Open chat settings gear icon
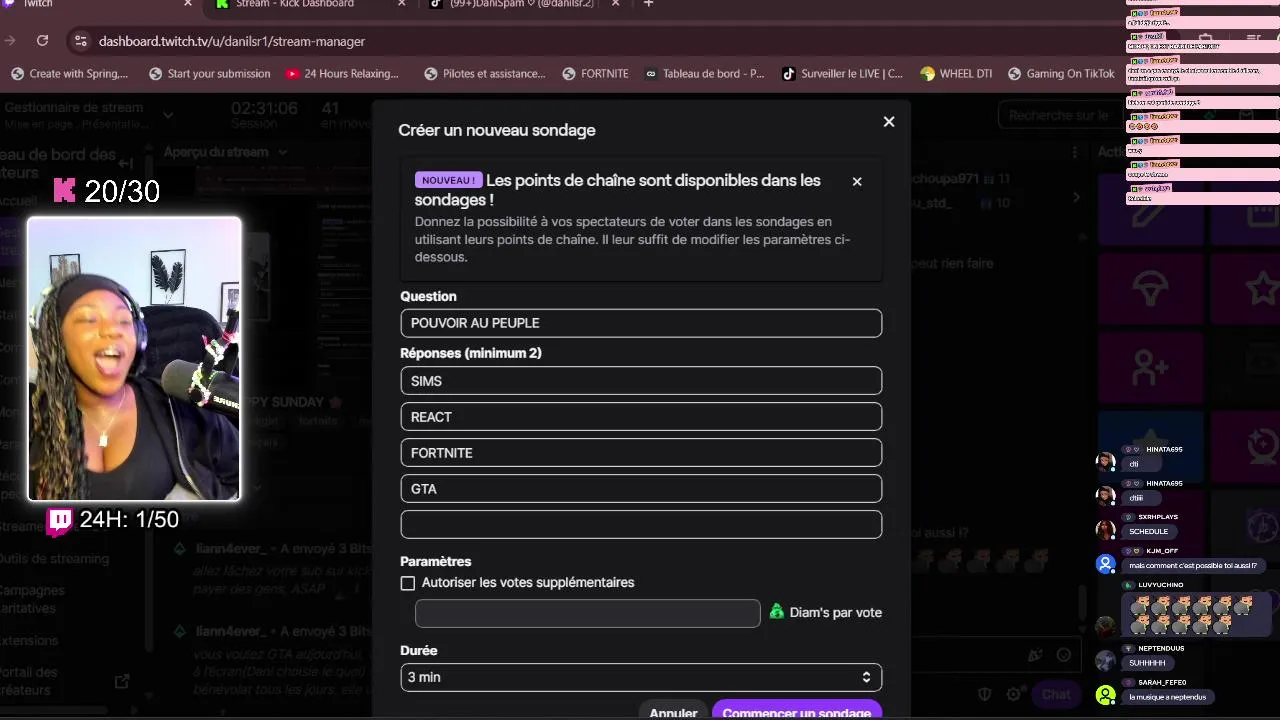Screen dimensions: 1280x720 1013,693
